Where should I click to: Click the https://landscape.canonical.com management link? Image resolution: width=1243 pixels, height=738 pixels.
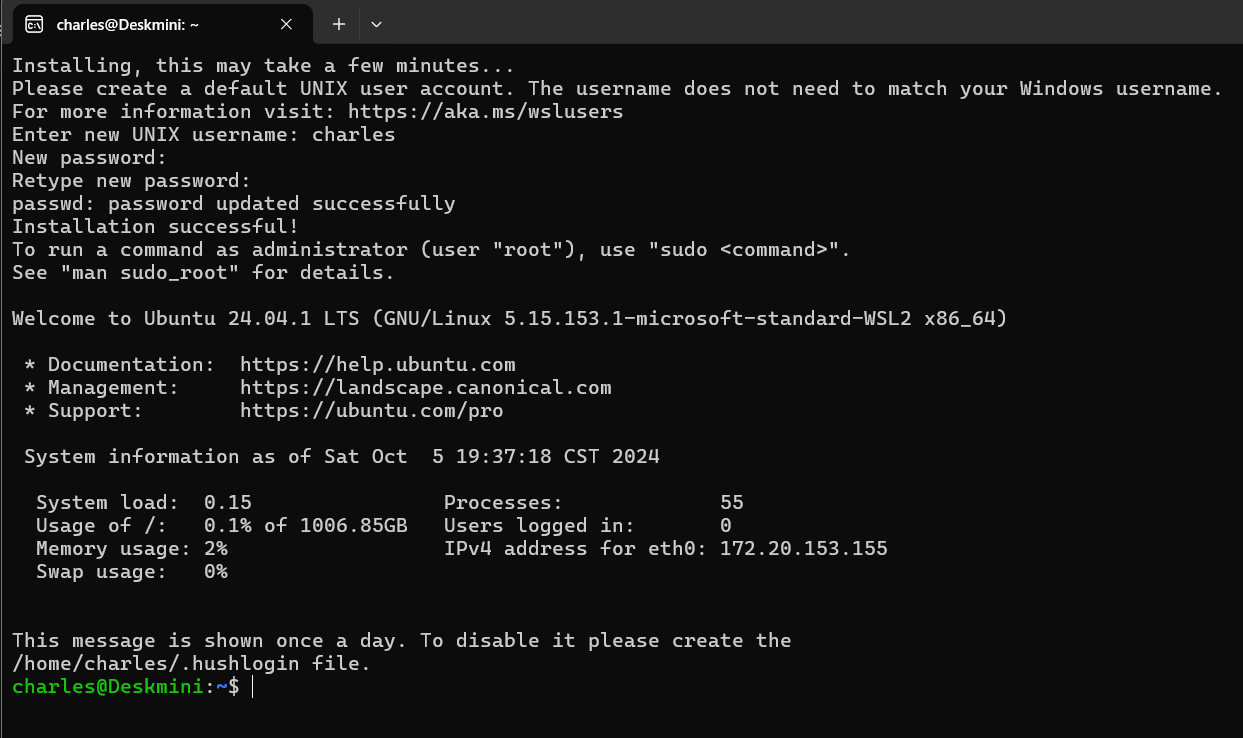pos(425,388)
